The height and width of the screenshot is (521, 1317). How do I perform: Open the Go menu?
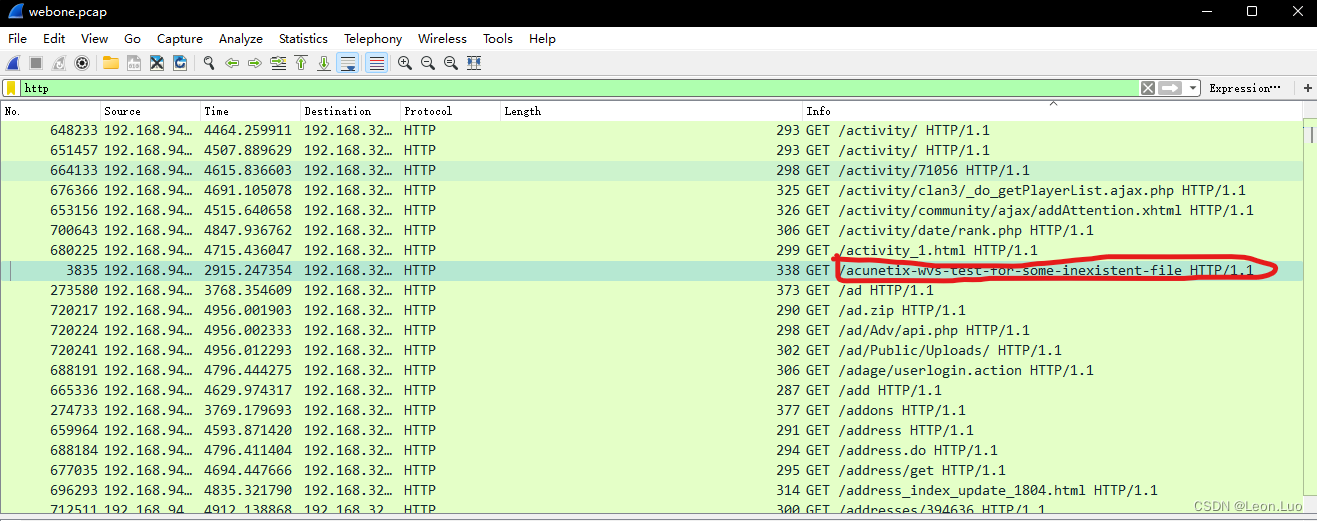point(133,38)
